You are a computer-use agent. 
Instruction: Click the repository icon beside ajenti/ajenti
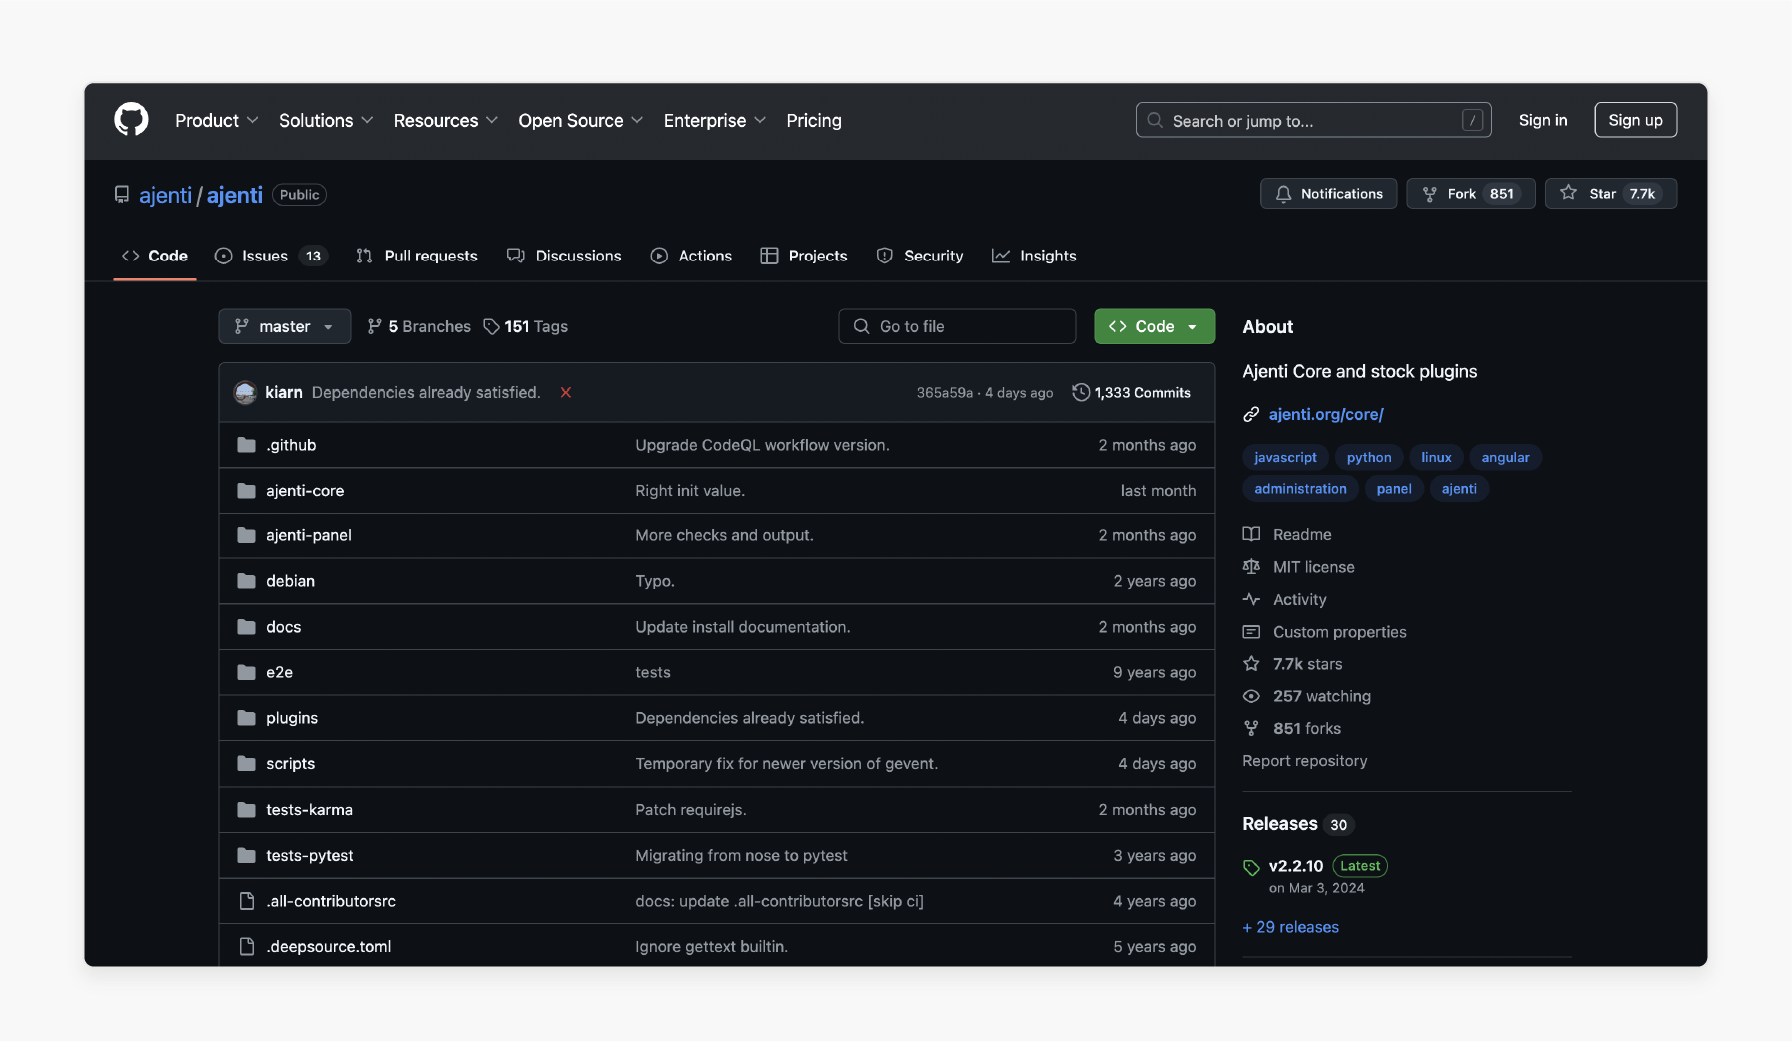[x=122, y=195]
